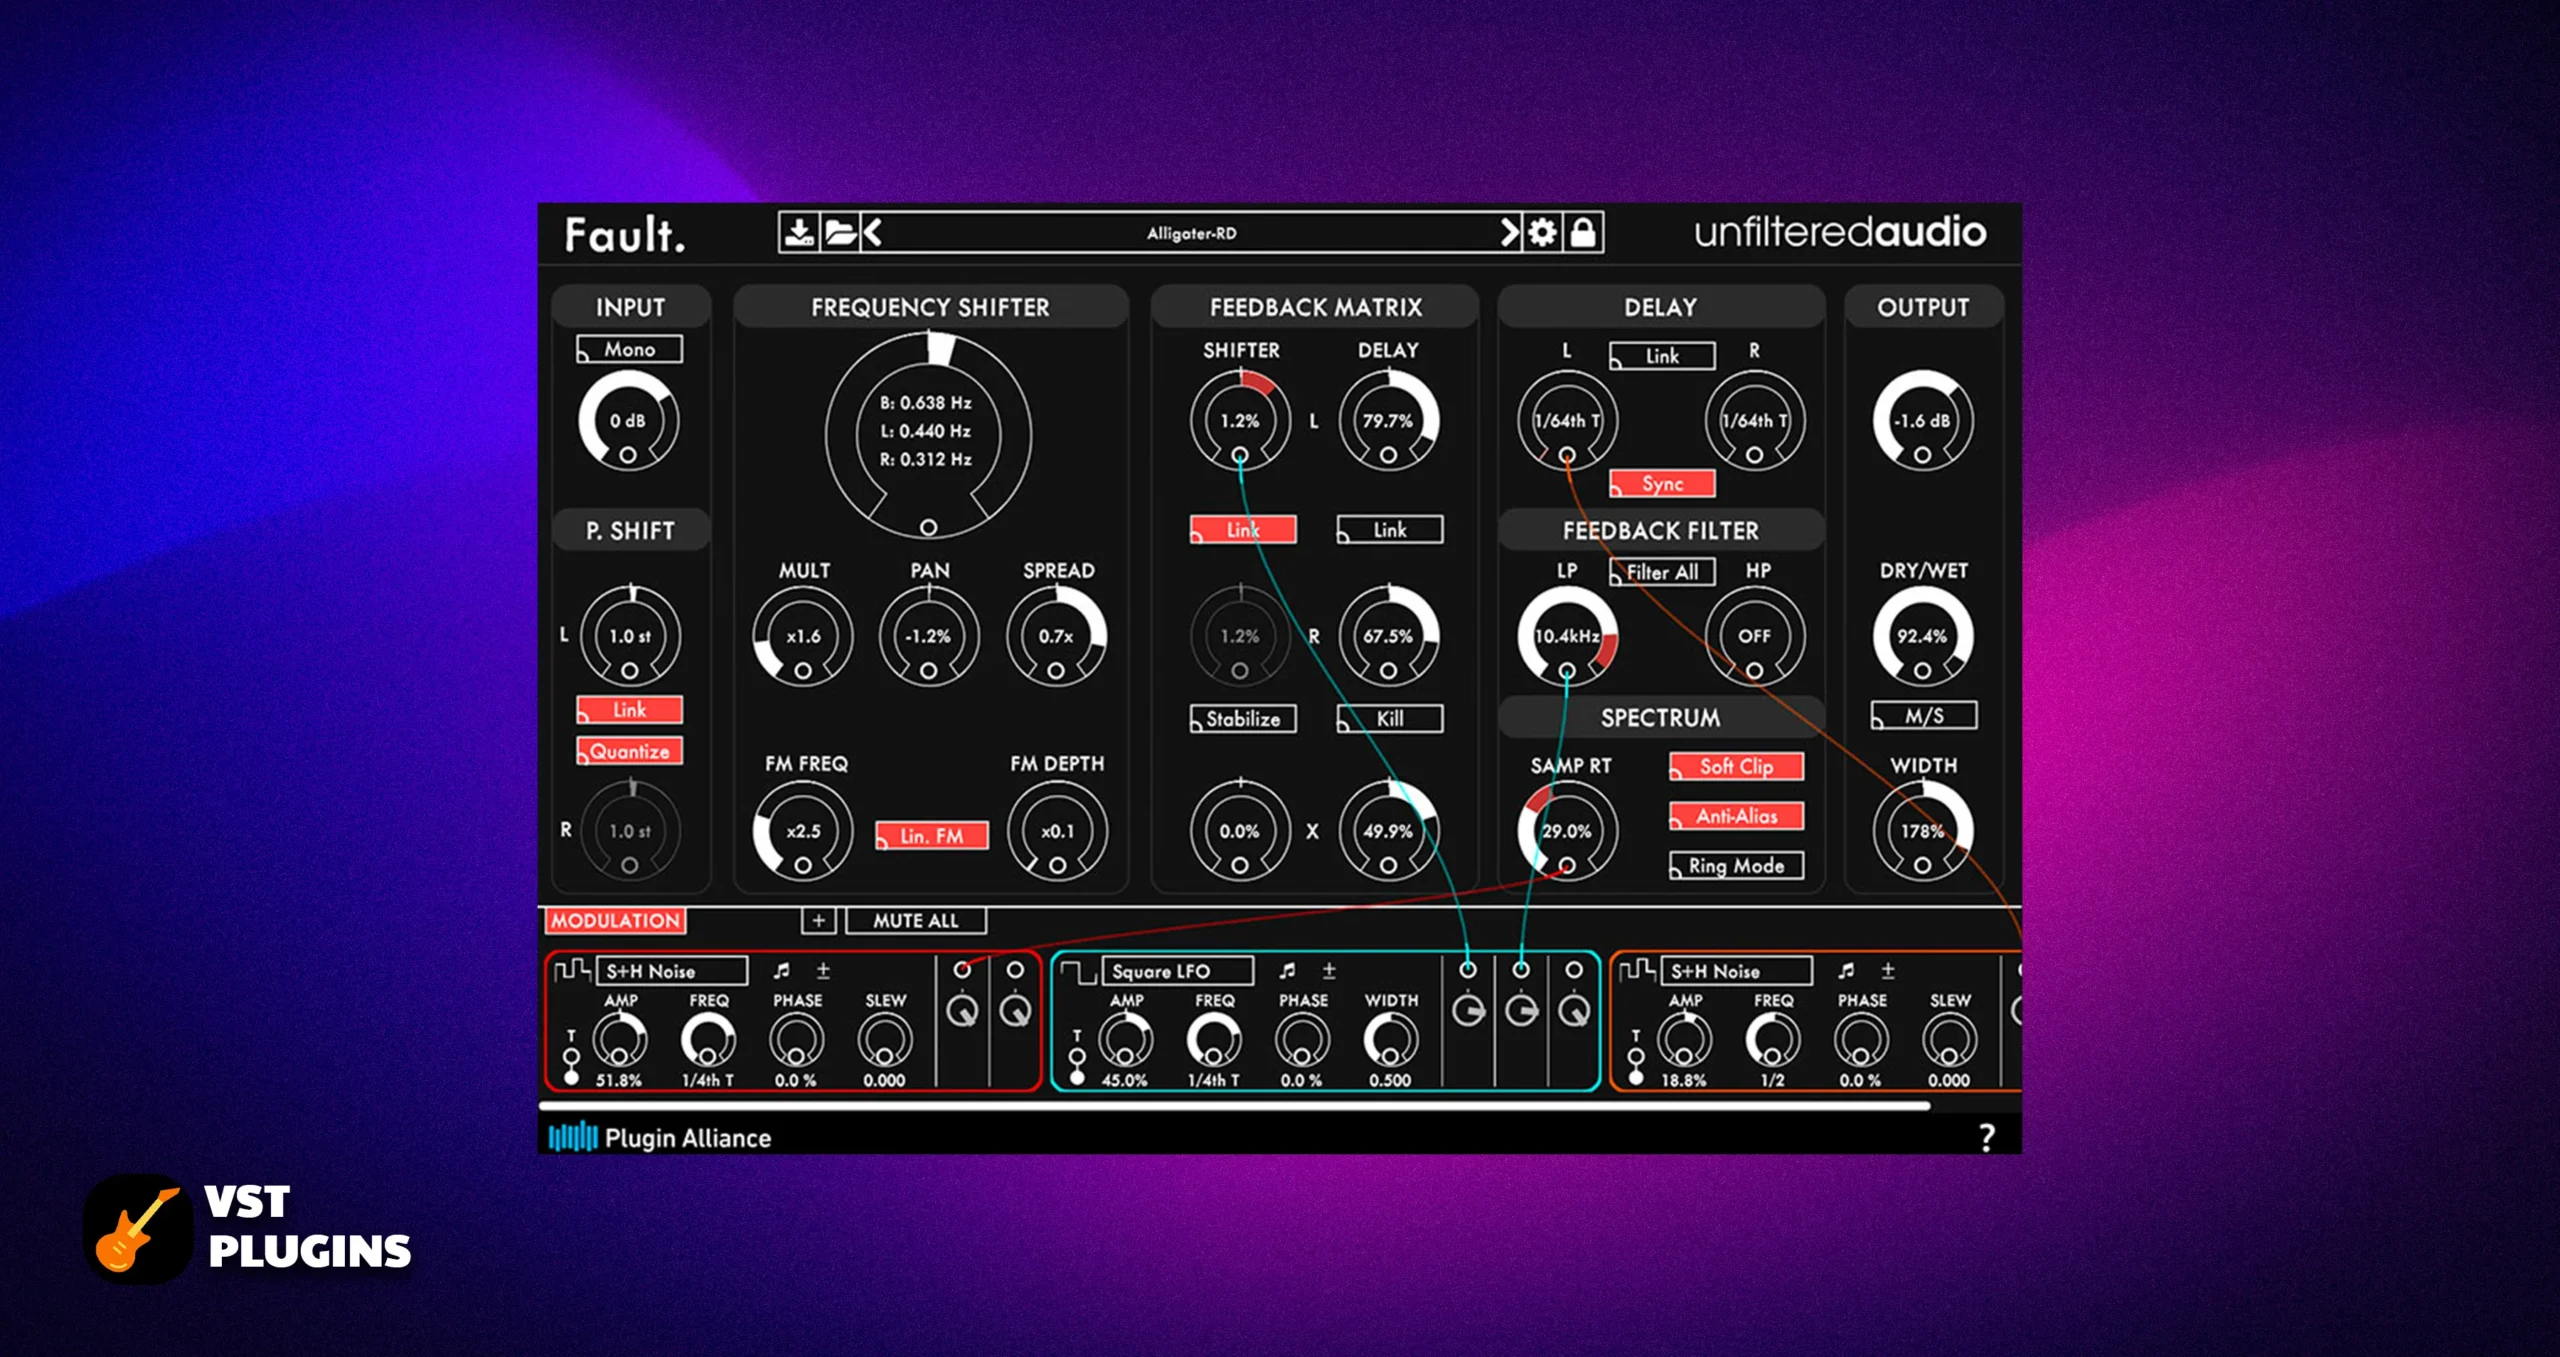Enable the Kill feedback switch
This screenshot has height=1357, width=2560.
[x=1390, y=718]
